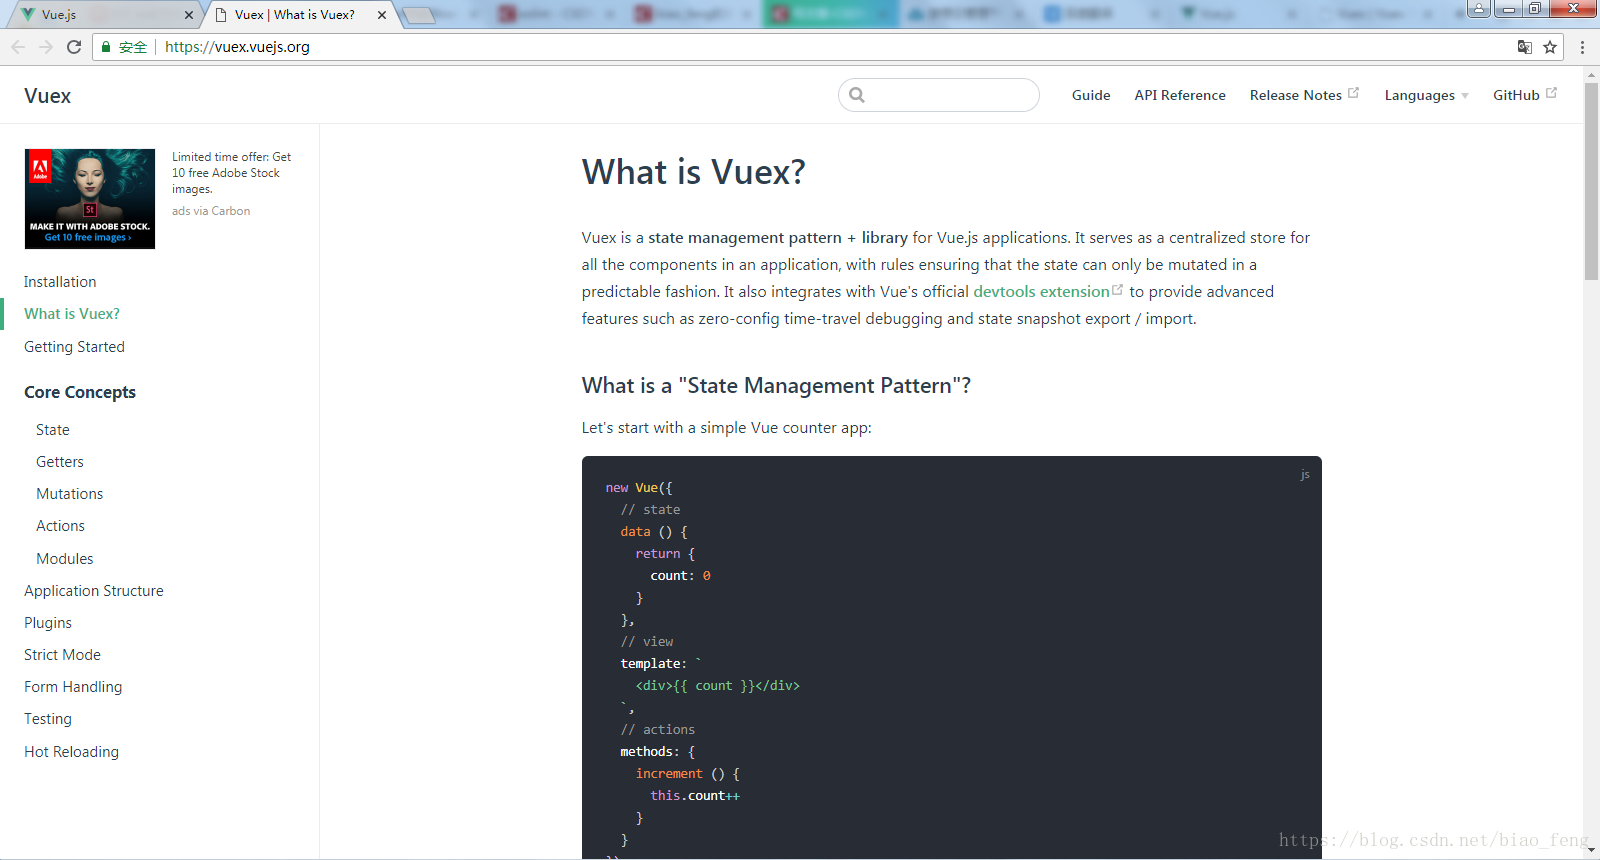Open a new browser tab
This screenshot has width=1600, height=860.
pyautogui.click(x=420, y=15)
